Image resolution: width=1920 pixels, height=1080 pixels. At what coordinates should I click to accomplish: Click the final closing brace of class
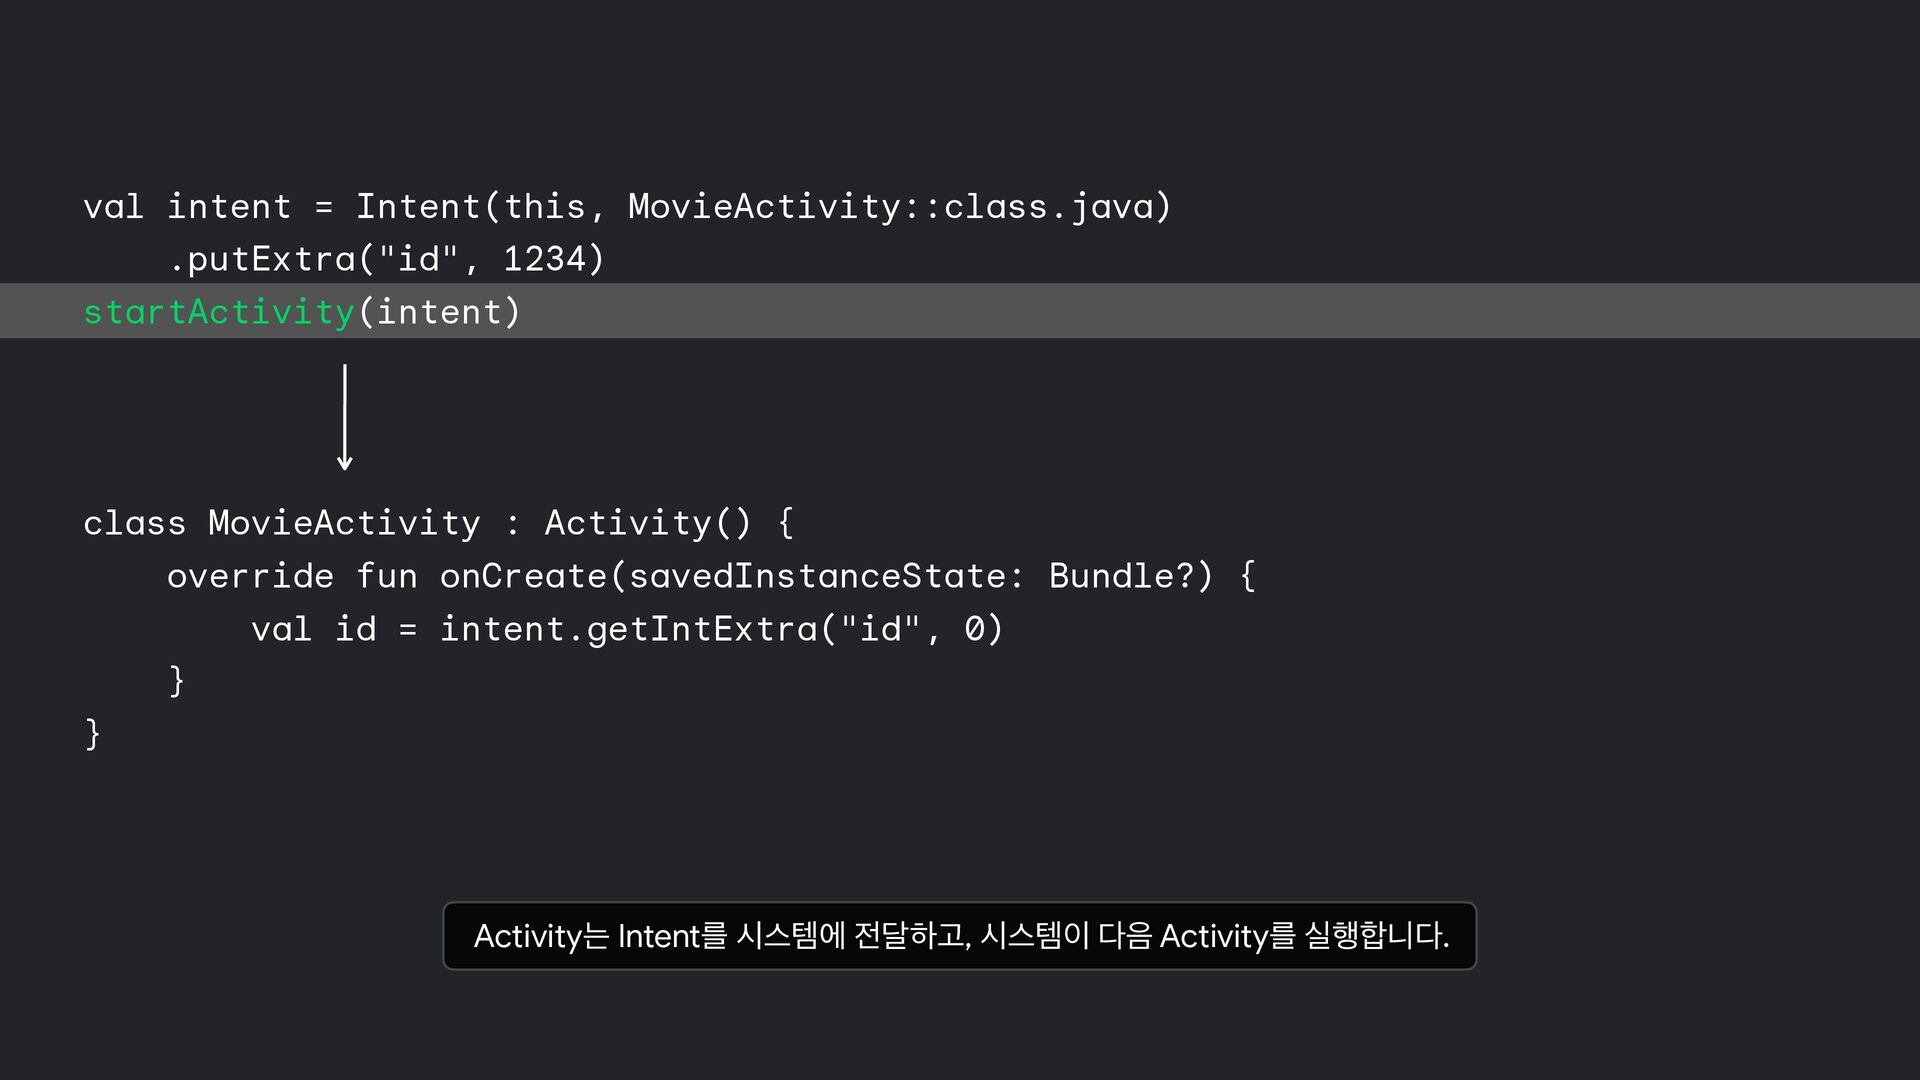click(x=93, y=734)
